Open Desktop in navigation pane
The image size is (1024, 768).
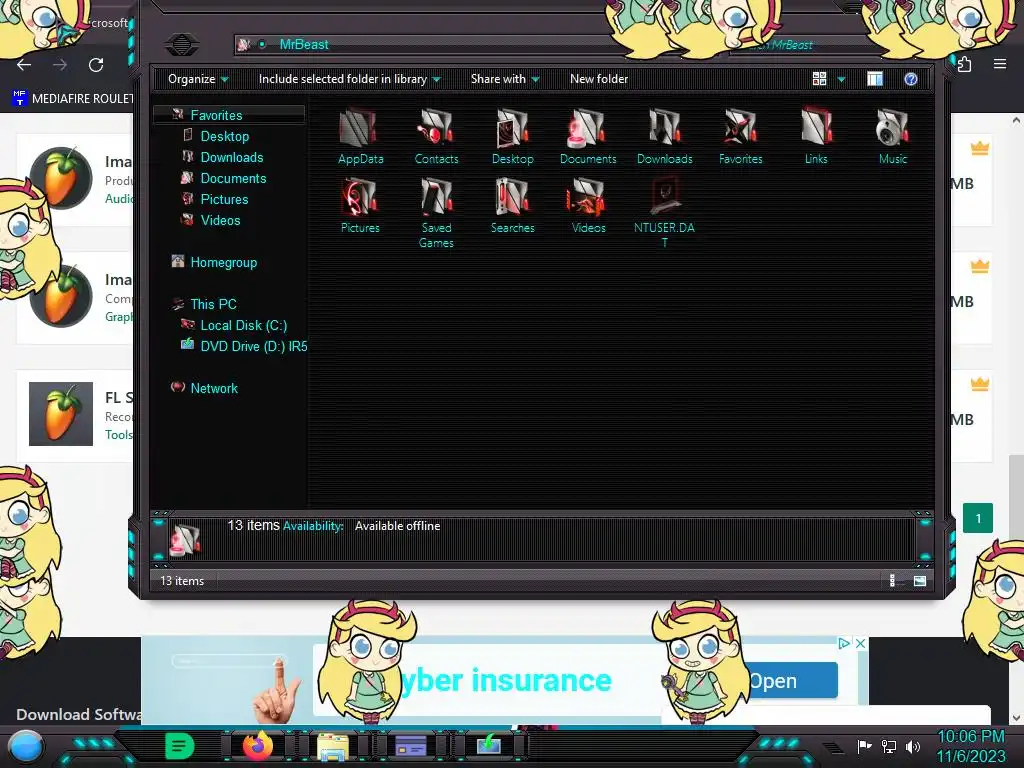click(225, 136)
